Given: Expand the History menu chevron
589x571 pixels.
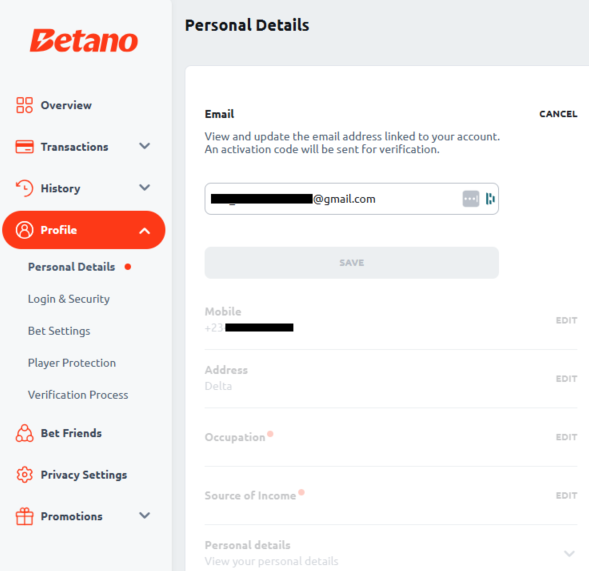Looking at the screenshot, I should (x=145, y=187).
